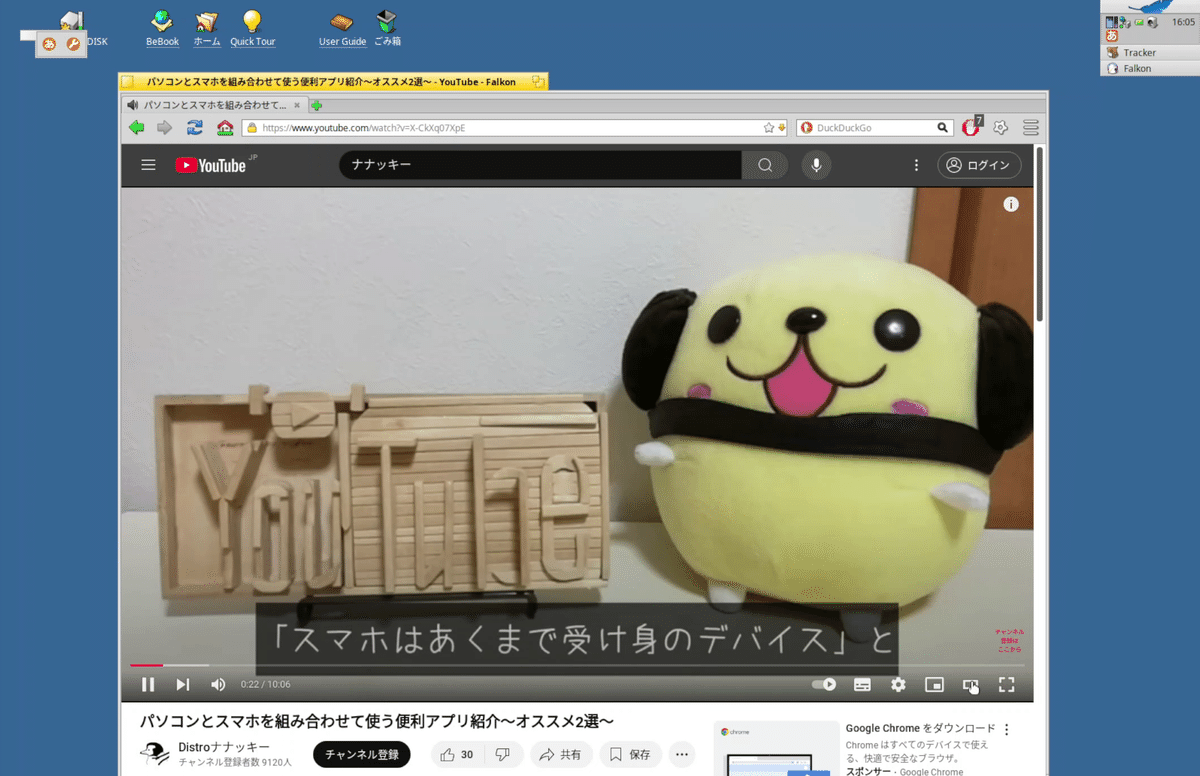Screen dimensions: 1200x776
Task: Open the User Guide desktop icon
Action: click(x=342, y=29)
